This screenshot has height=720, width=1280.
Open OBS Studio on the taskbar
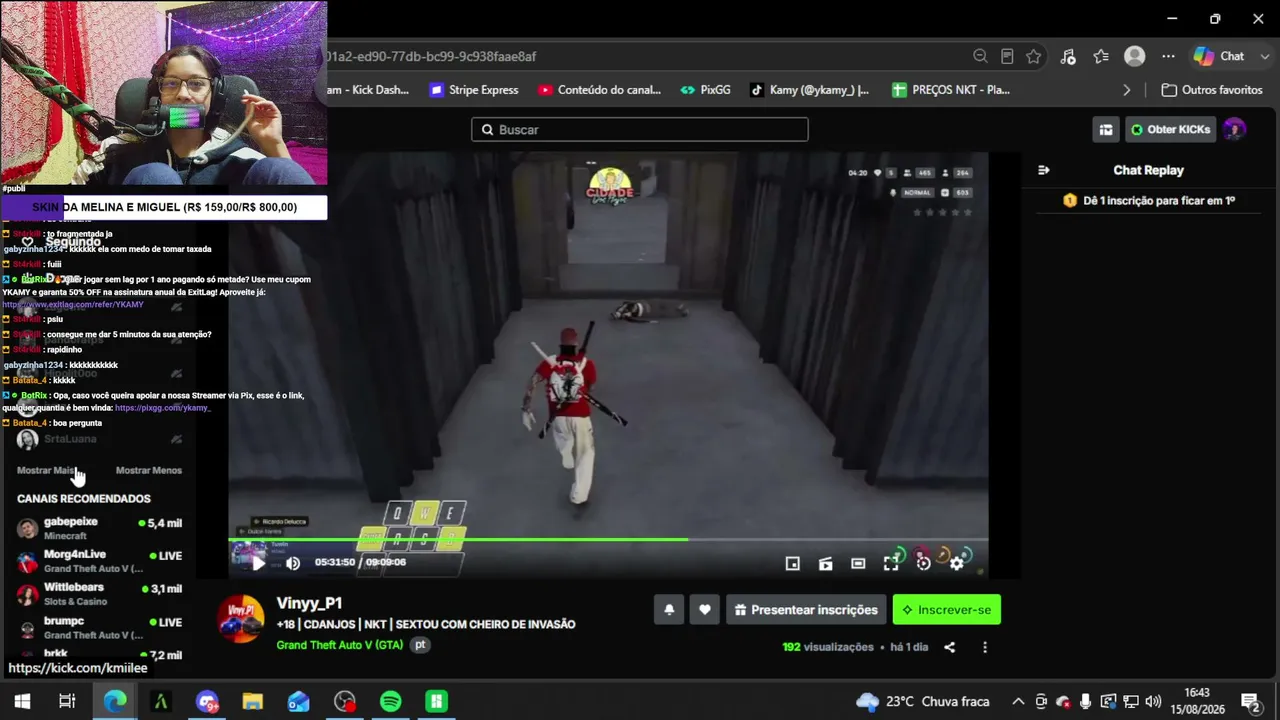(x=345, y=701)
